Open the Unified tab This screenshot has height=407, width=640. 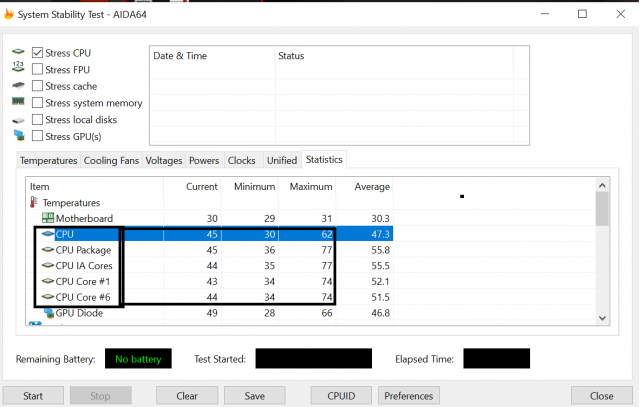tap(282, 160)
